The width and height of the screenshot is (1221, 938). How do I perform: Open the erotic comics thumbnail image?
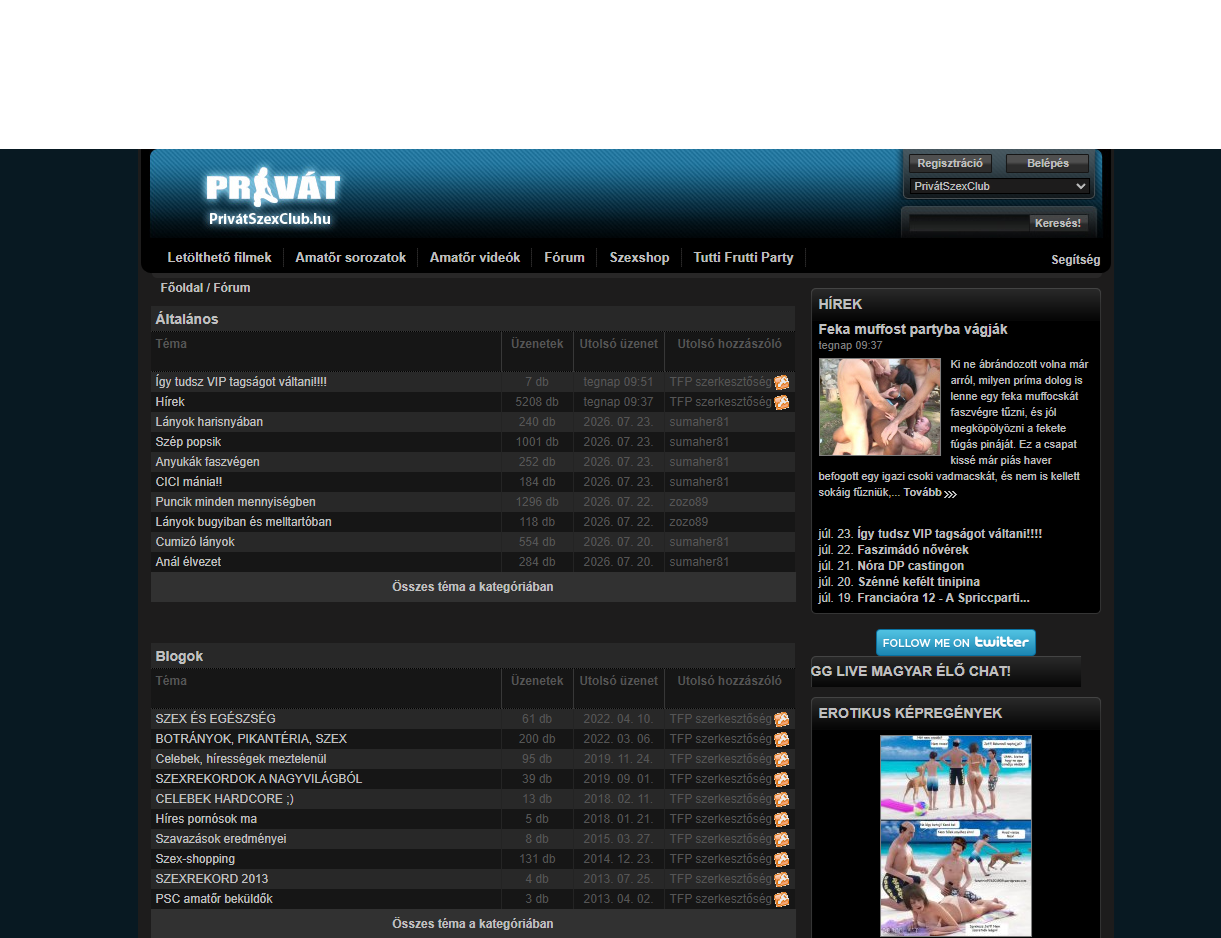click(956, 836)
